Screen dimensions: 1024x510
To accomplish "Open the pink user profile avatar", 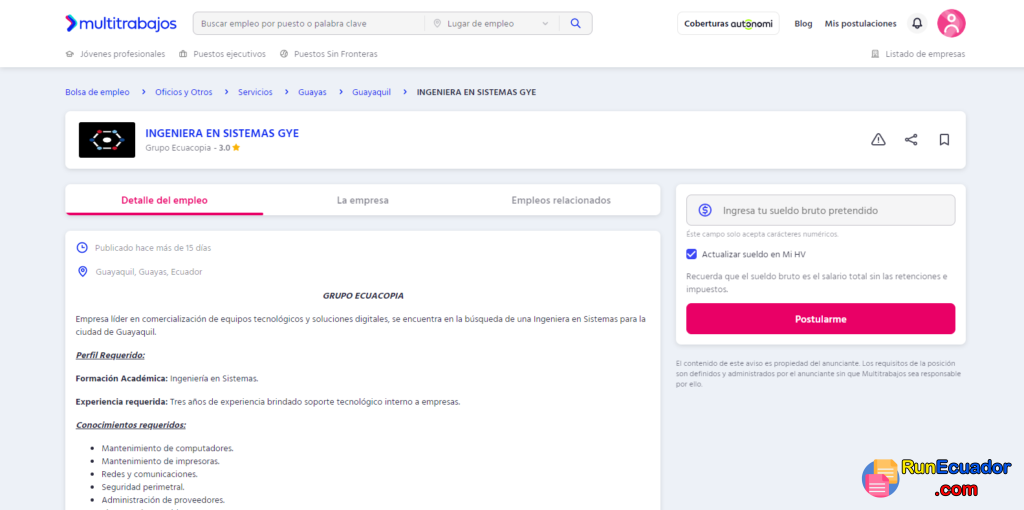I will [951, 24].
